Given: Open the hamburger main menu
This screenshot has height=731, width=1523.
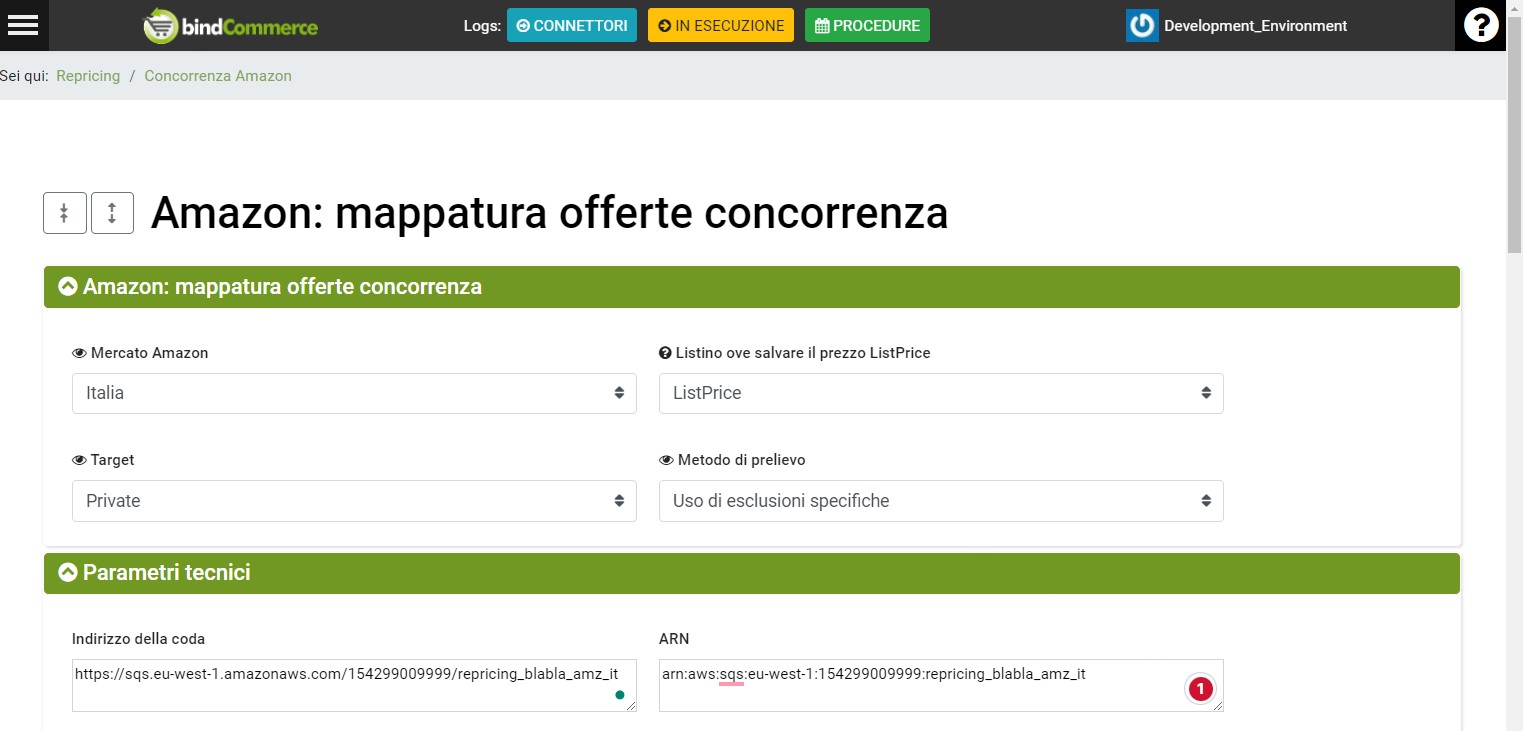Looking at the screenshot, I should tap(22, 25).
